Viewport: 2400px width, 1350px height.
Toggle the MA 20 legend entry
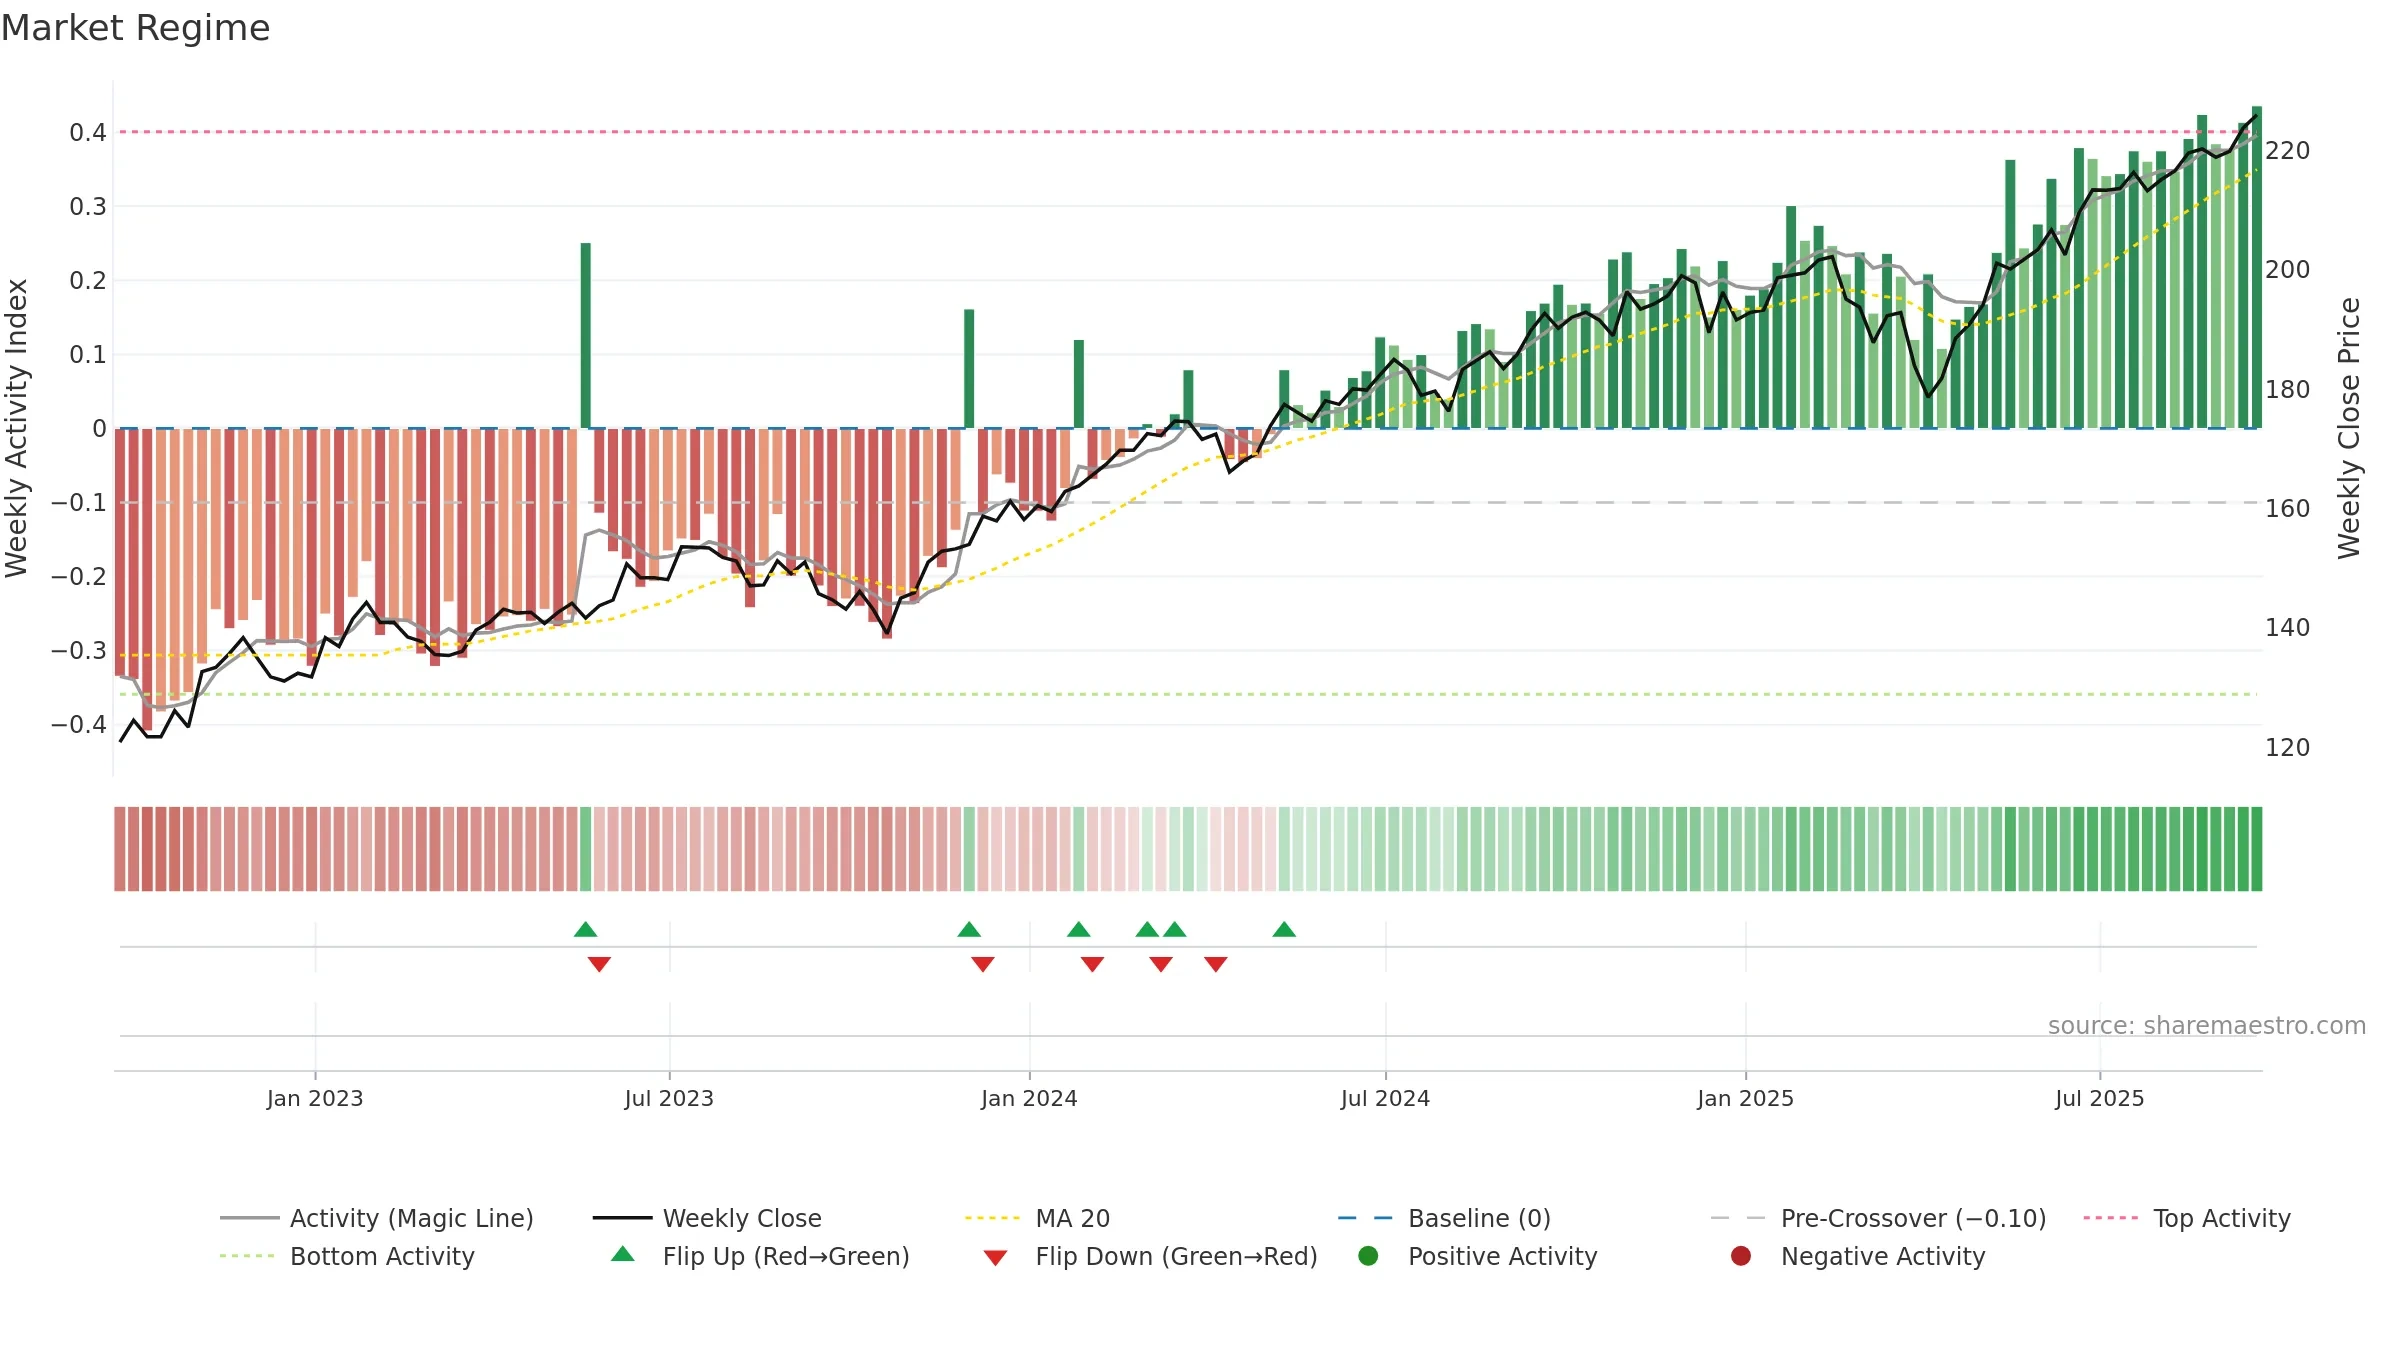click(x=1037, y=1218)
